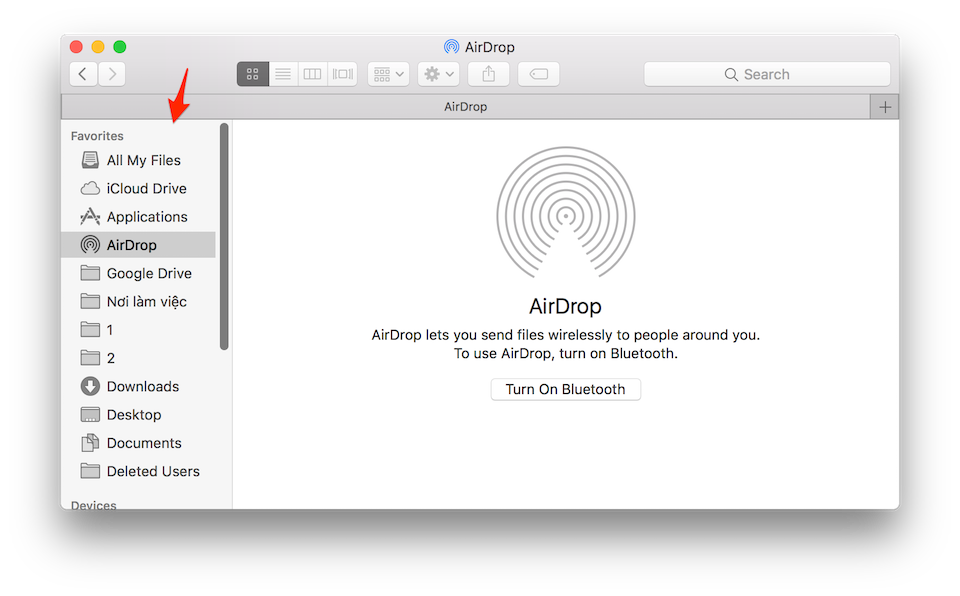This screenshot has width=960, height=596.
Task: Click the sidebar vertical scrollbar
Action: pos(224,236)
